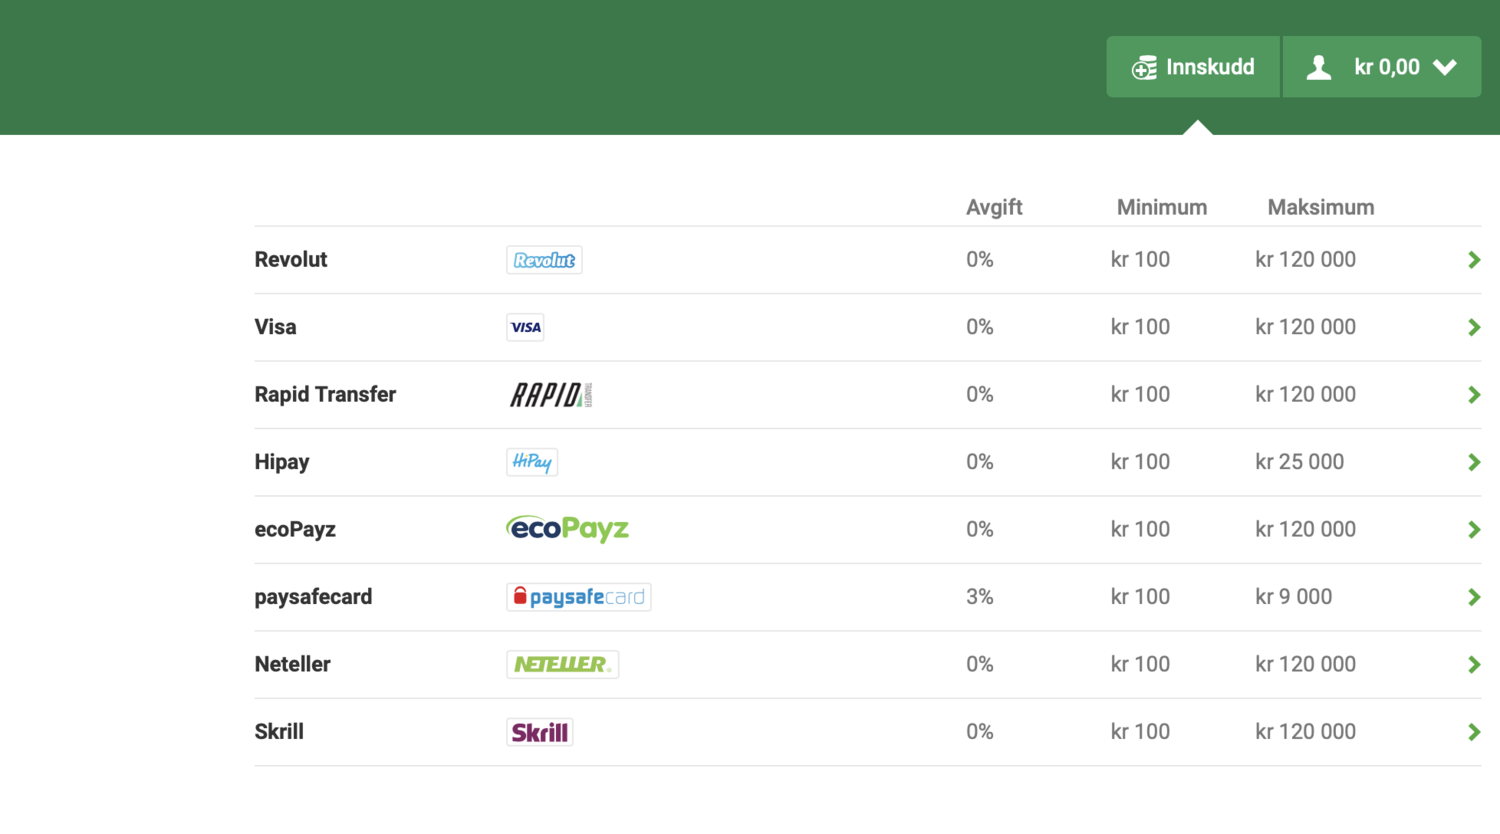Open the Skrill row chevron
1500x834 pixels.
point(1474,732)
